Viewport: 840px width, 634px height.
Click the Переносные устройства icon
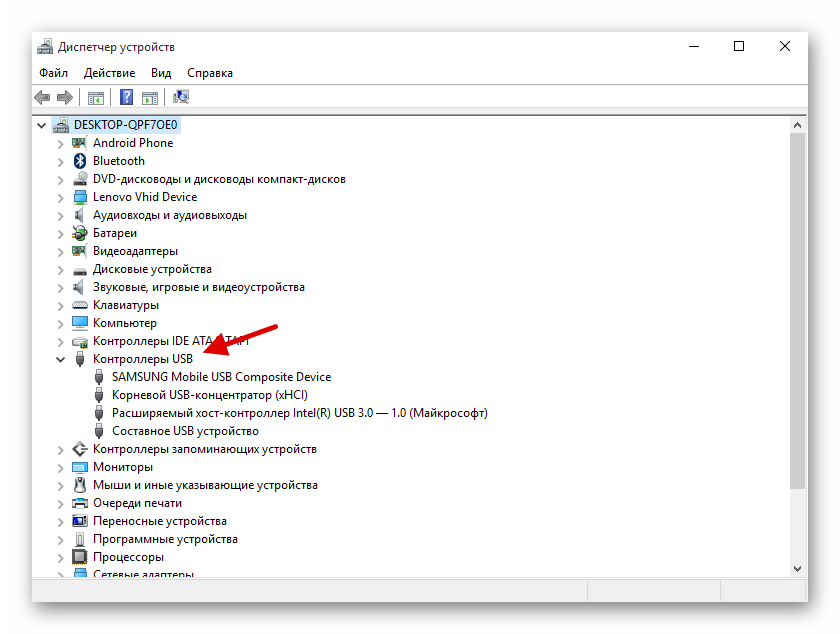[x=80, y=521]
